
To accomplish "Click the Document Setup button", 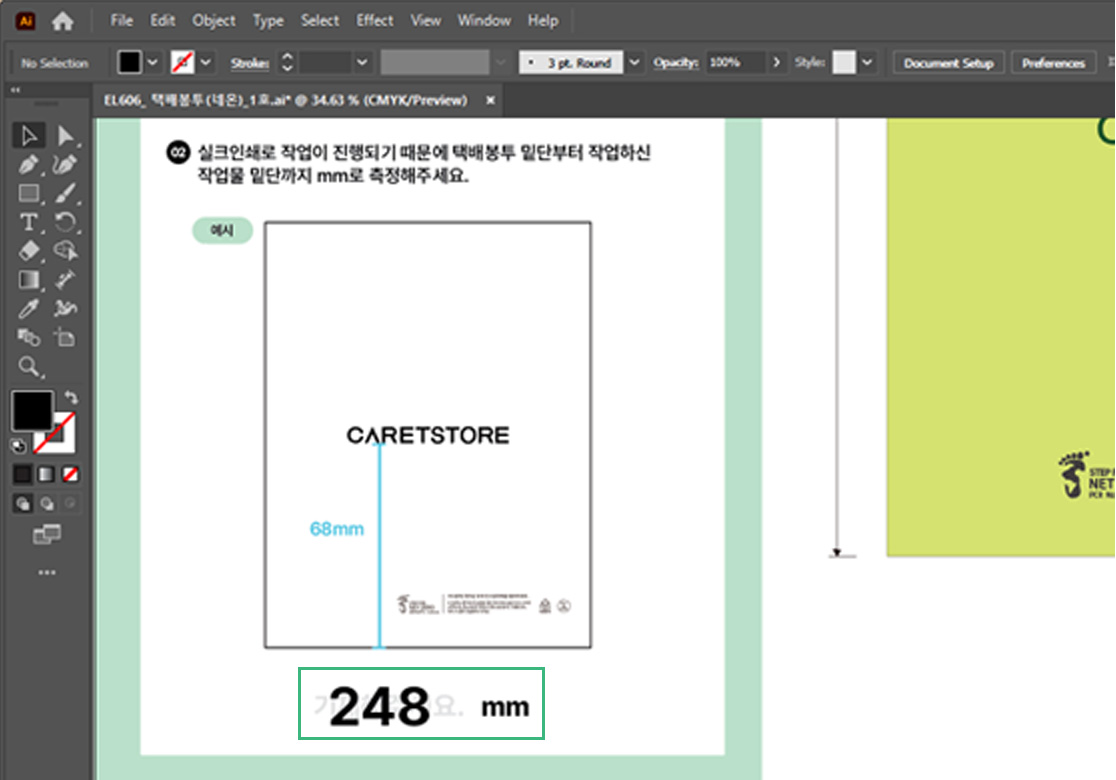I will [x=948, y=63].
